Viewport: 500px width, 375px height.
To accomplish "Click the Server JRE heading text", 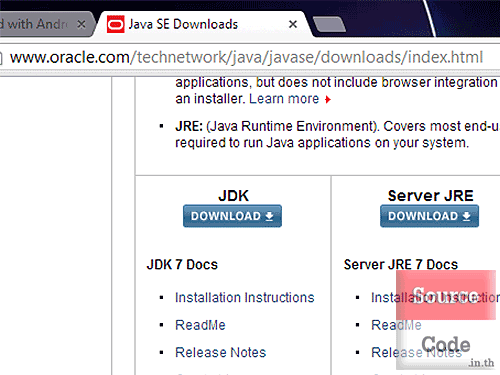I will pyautogui.click(x=431, y=196).
